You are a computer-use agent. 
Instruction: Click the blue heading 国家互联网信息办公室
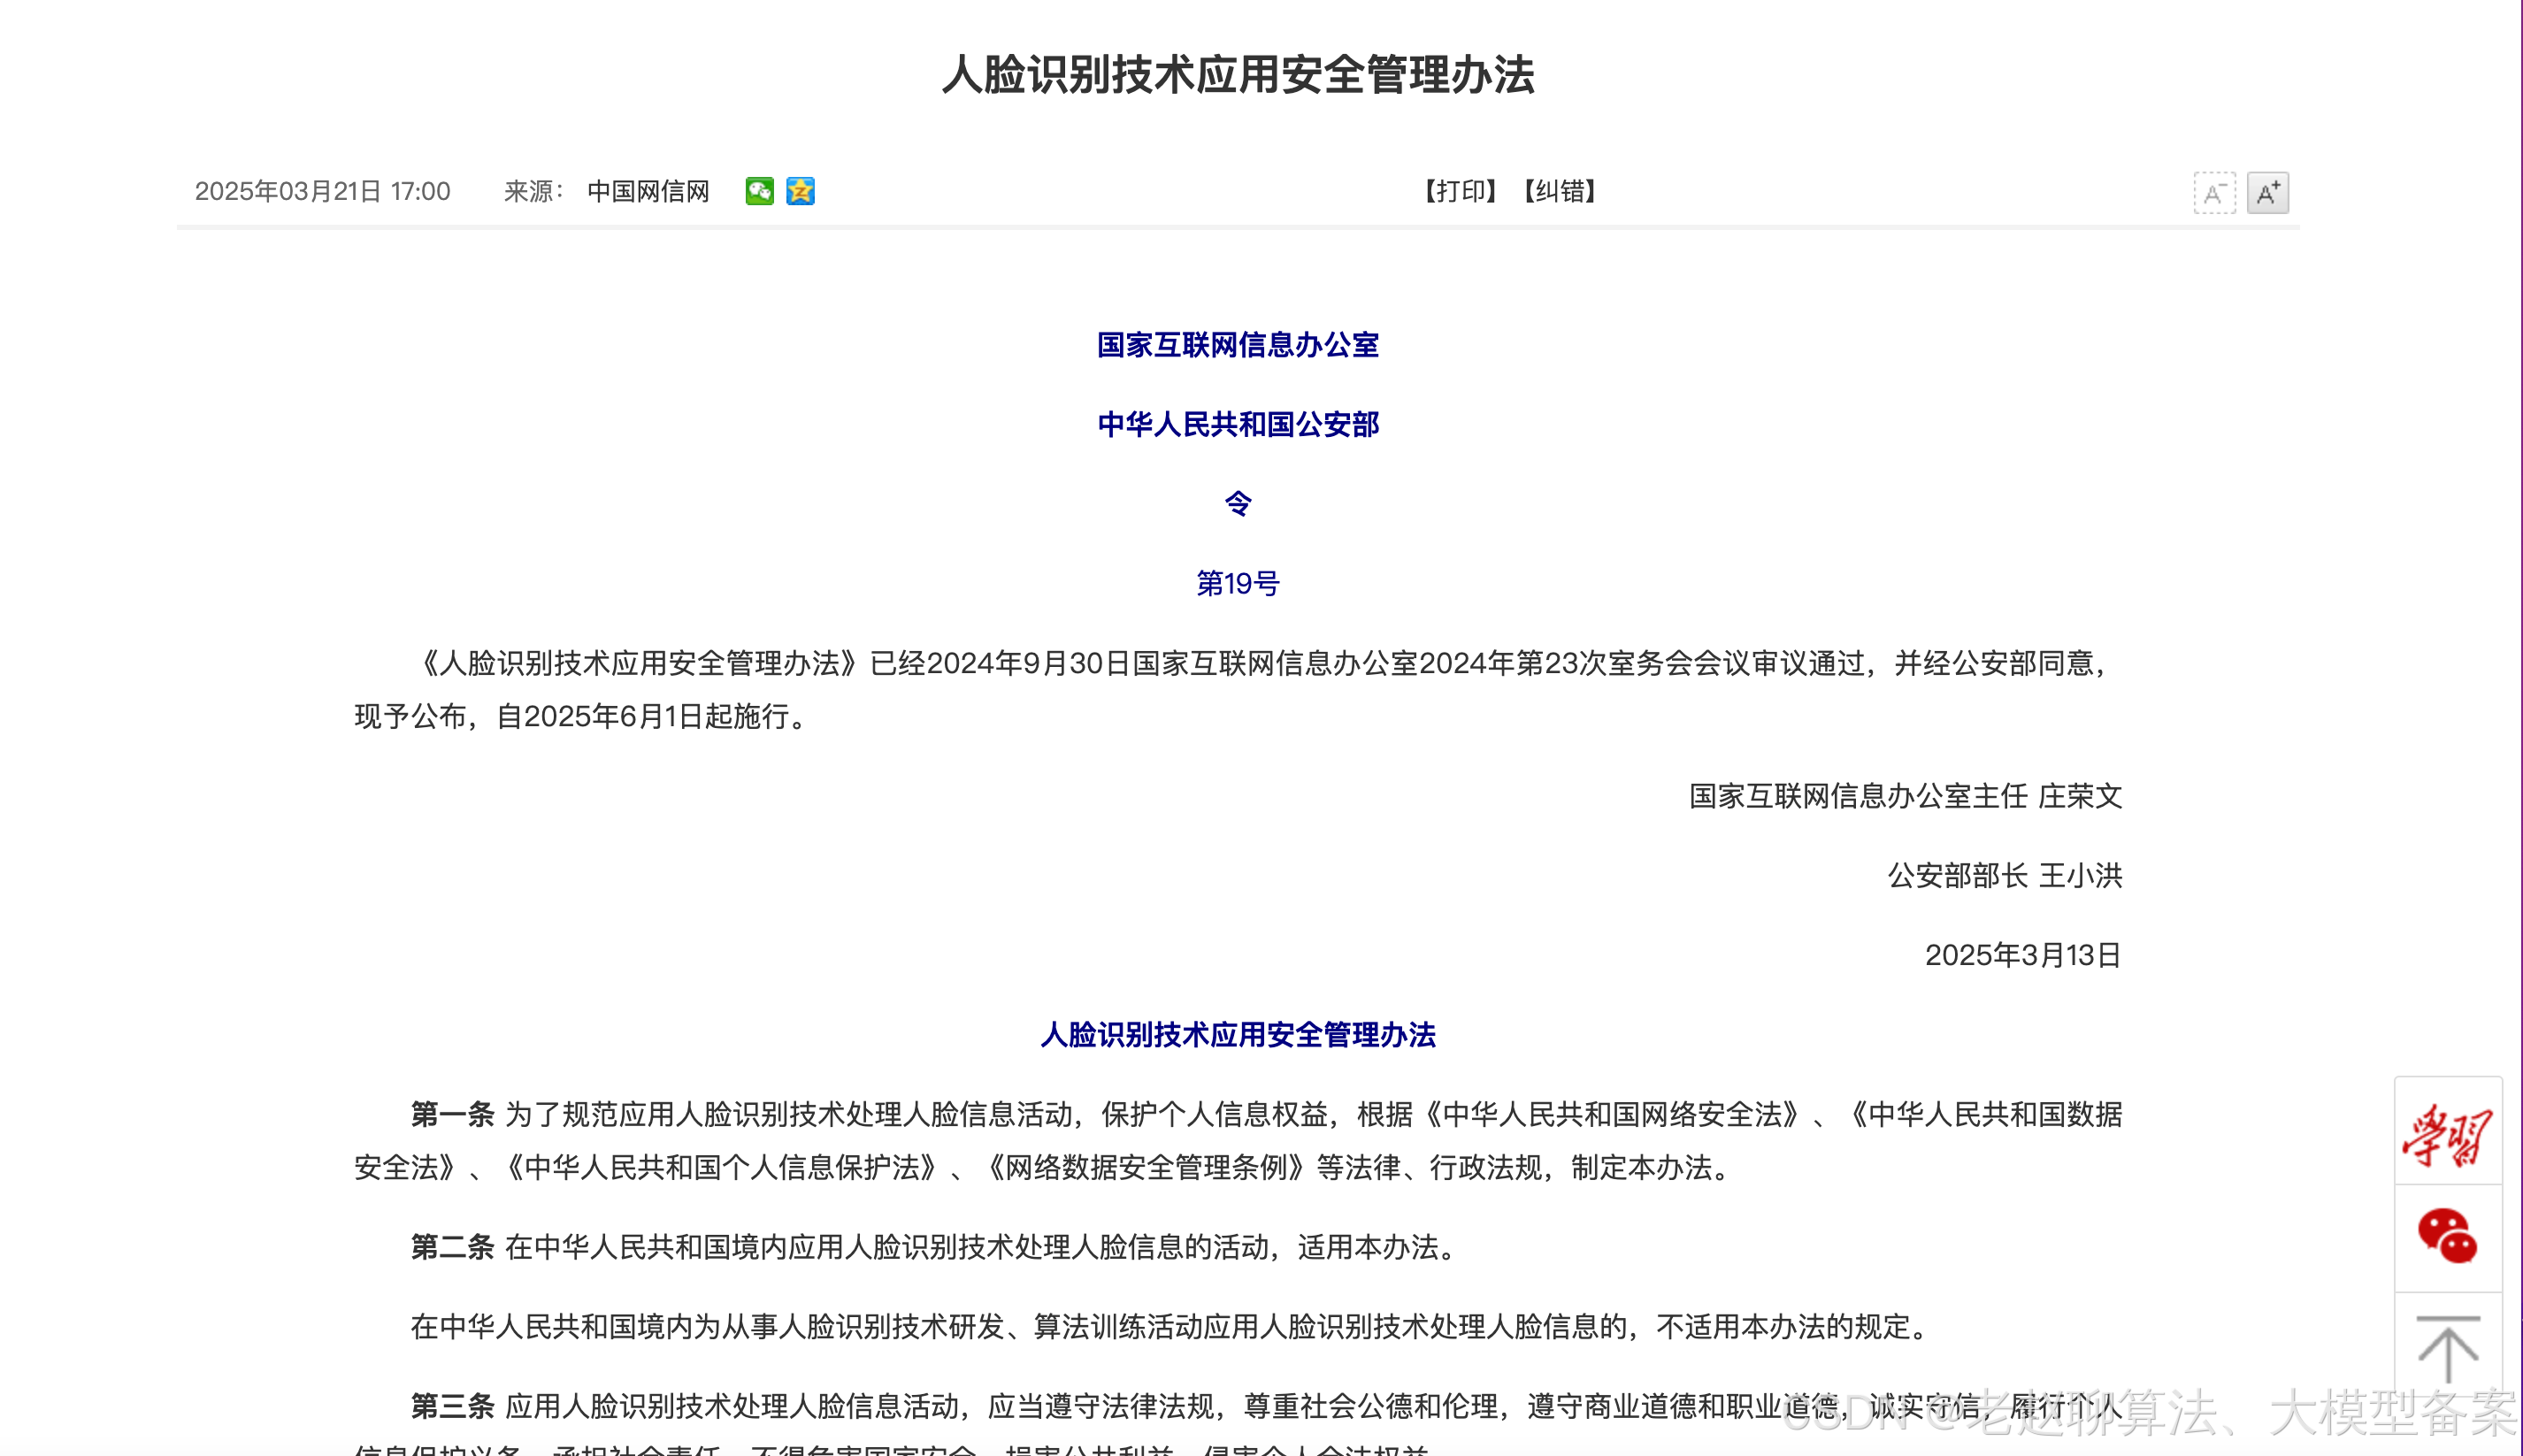tap(1238, 345)
